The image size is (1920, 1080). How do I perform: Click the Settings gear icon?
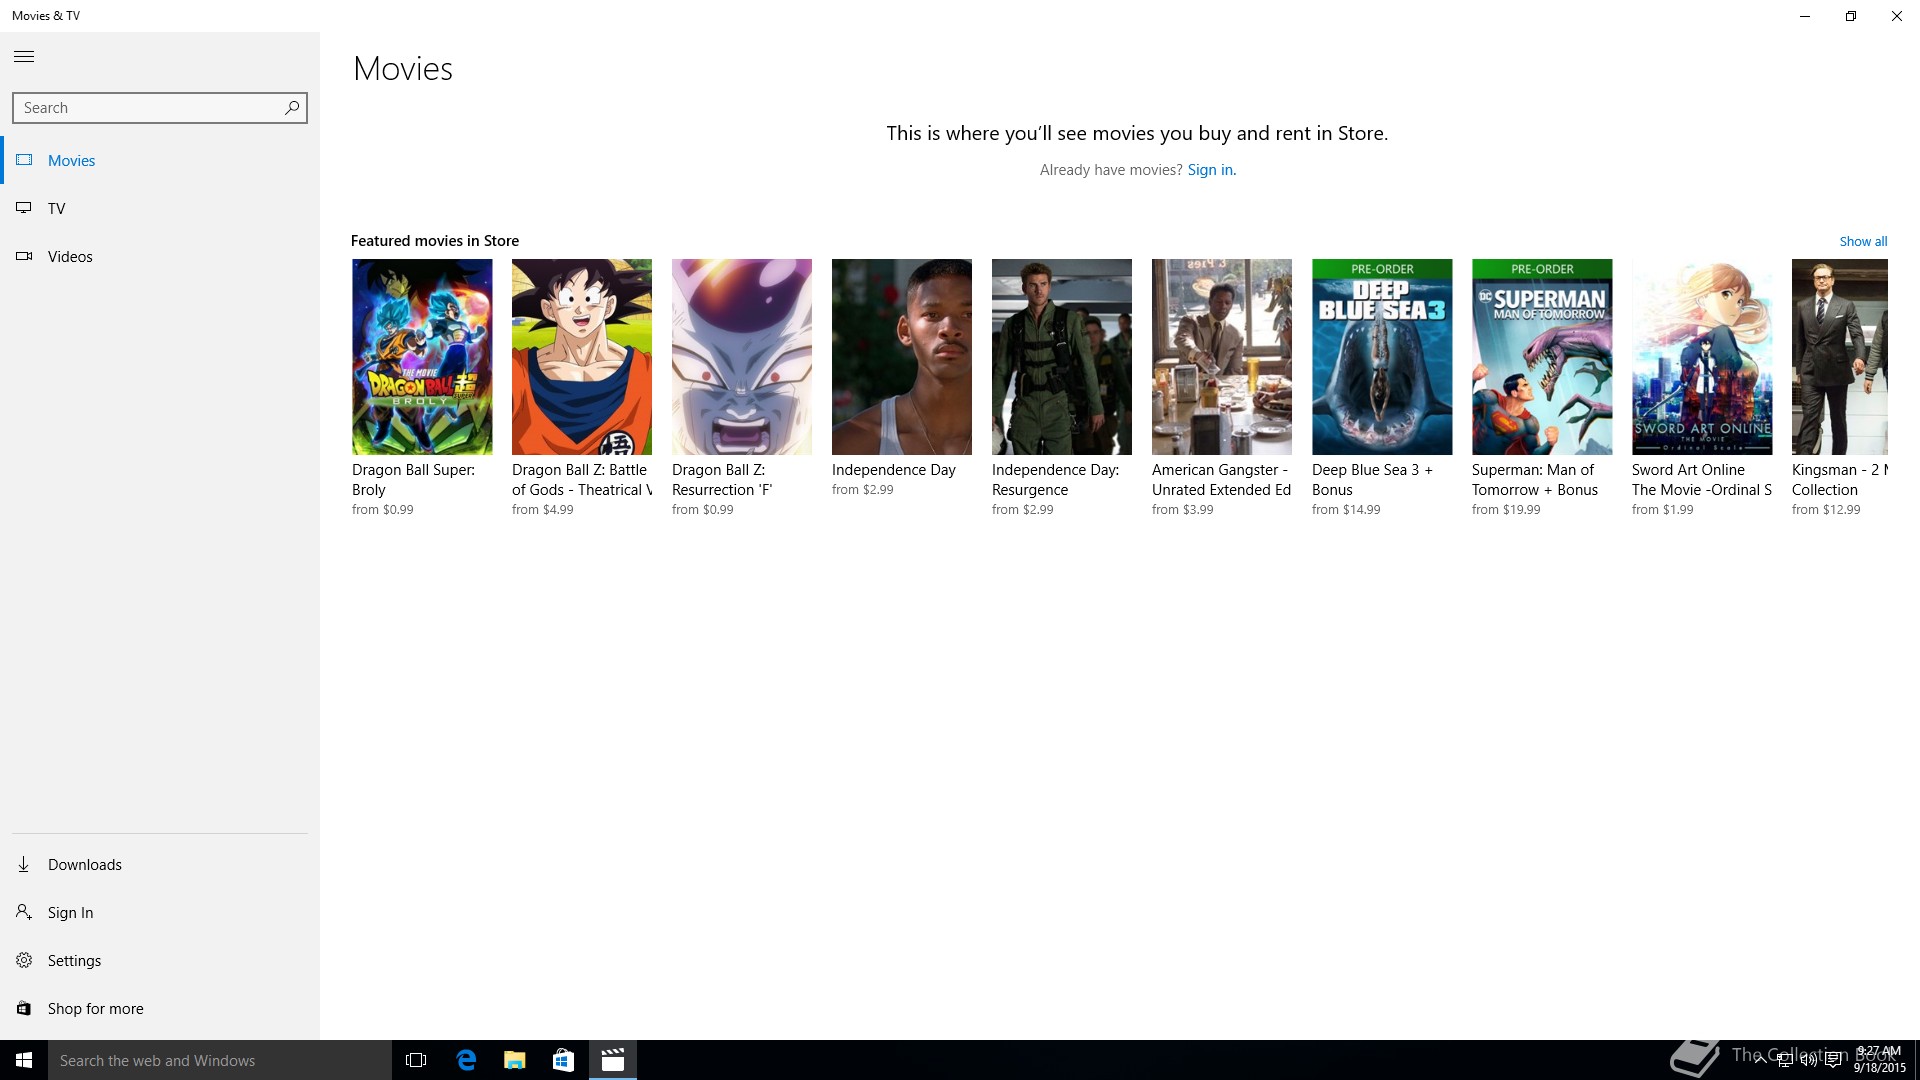coord(24,960)
